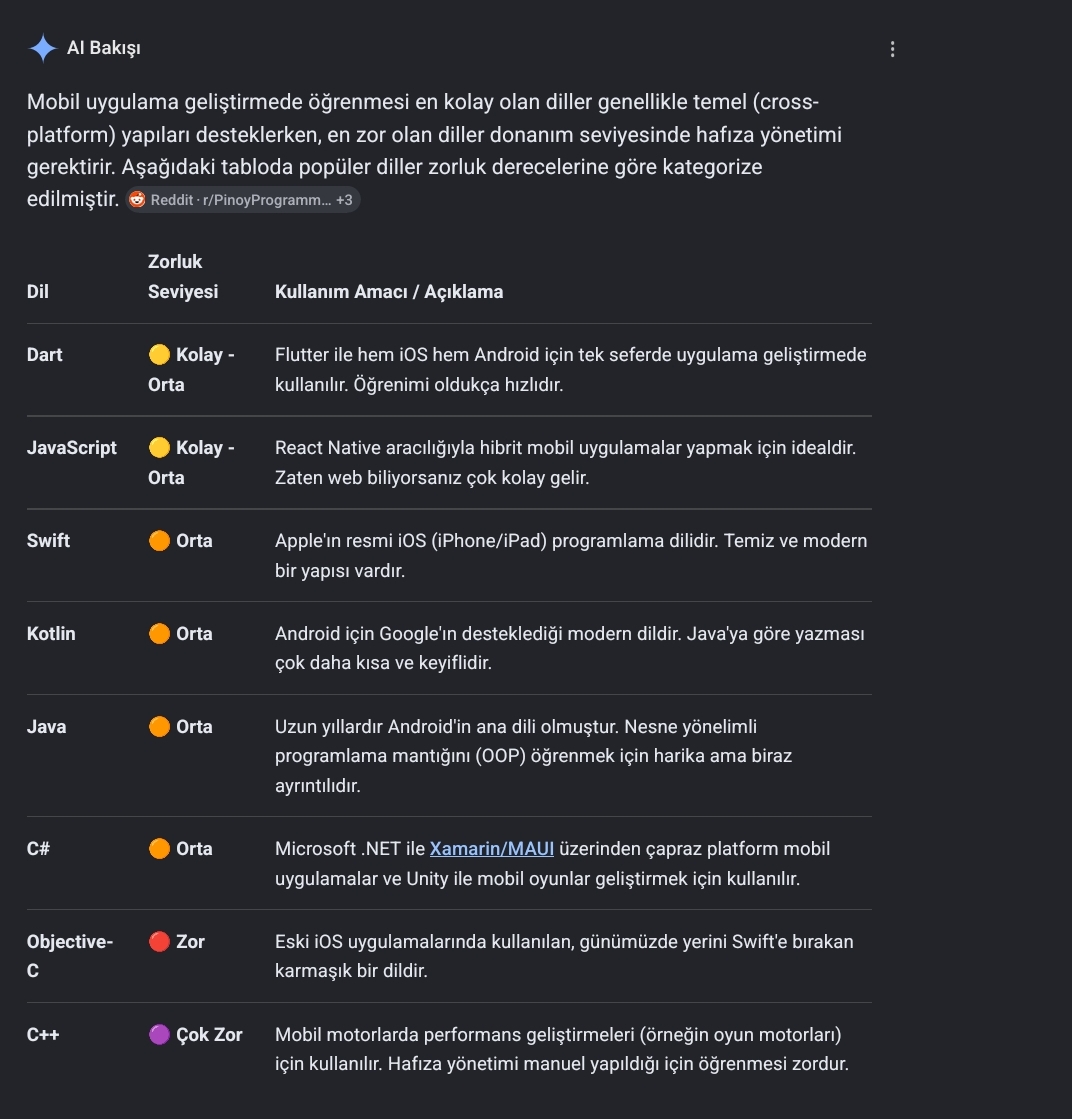This screenshot has width=1072, height=1119.
Task: Click the AI Bakışı sparkle icon
Action: pos(43,49)
